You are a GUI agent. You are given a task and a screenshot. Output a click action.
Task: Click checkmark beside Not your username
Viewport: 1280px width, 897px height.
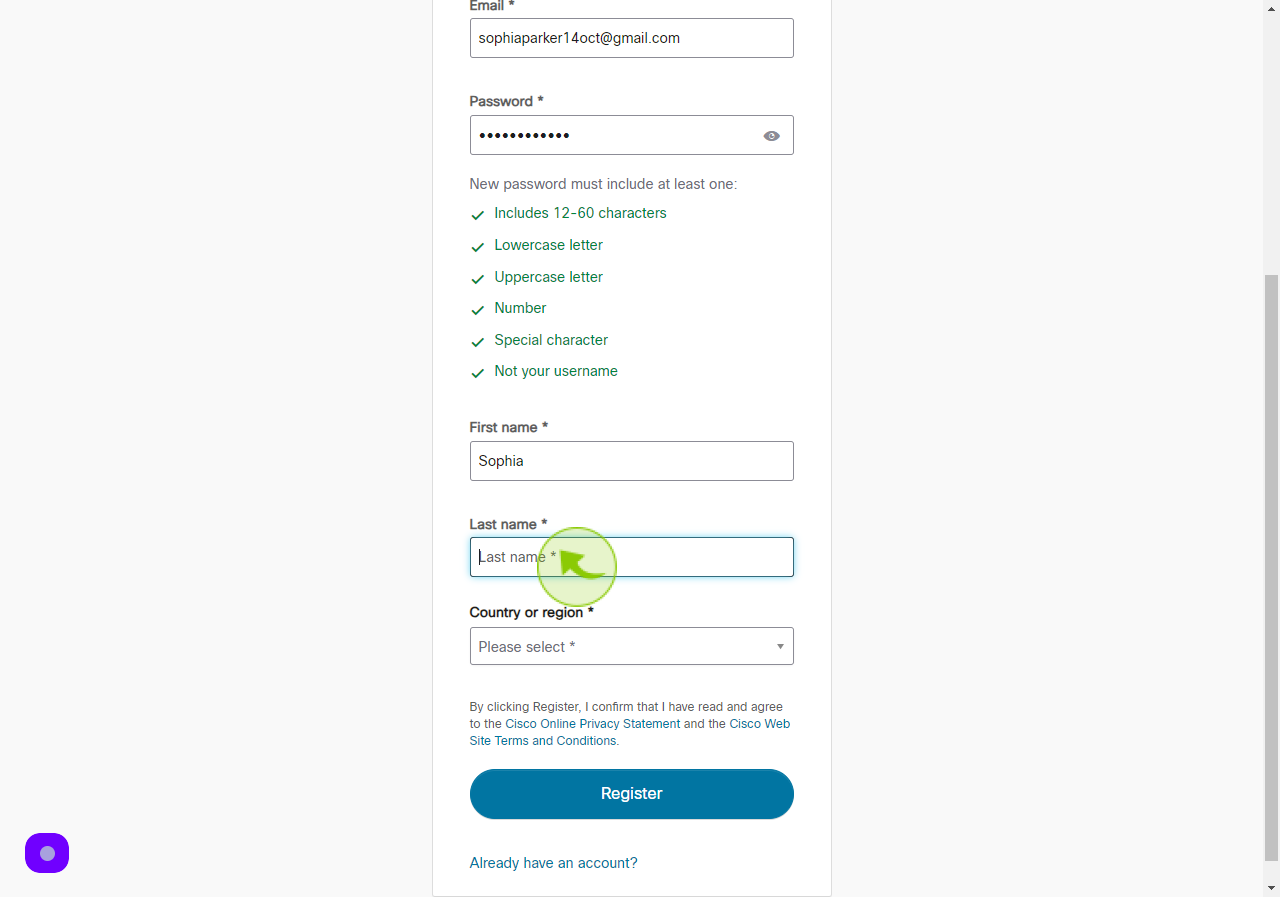click(x=478, y=373)
